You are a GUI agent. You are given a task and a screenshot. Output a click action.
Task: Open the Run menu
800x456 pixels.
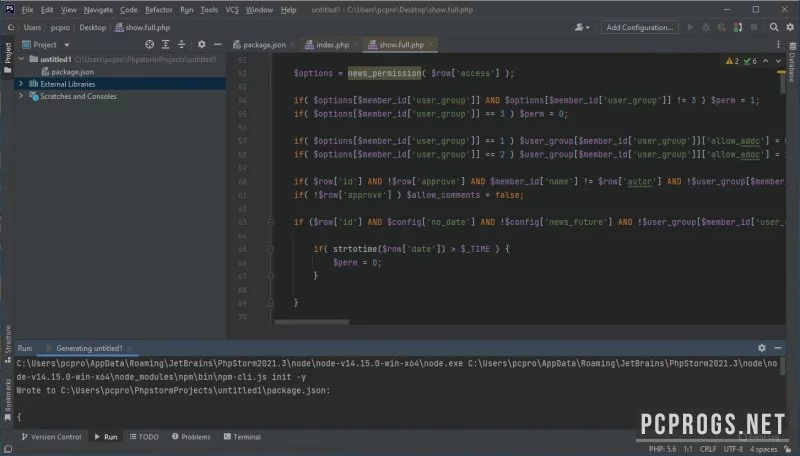tap(187, 10)
